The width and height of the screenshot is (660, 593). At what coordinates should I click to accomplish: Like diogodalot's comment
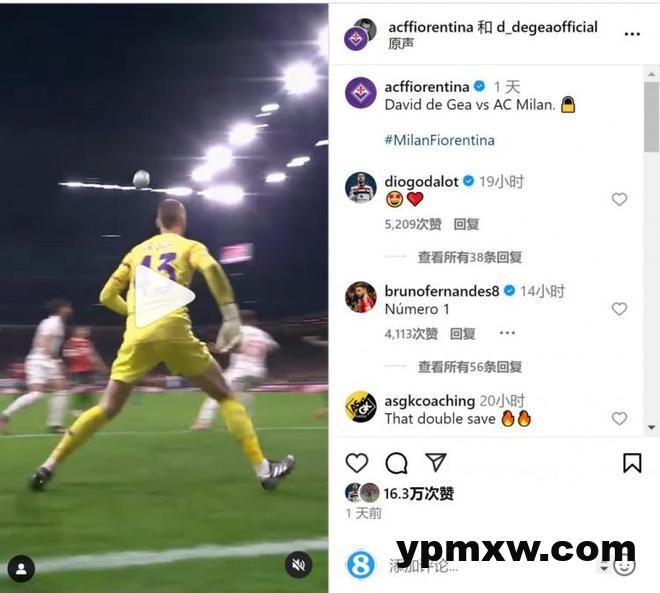(619, 199)
